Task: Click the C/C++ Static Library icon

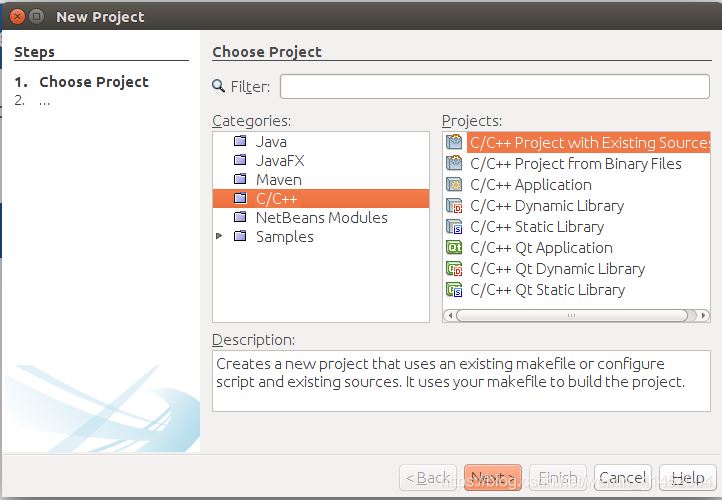Action: point(454,227)
